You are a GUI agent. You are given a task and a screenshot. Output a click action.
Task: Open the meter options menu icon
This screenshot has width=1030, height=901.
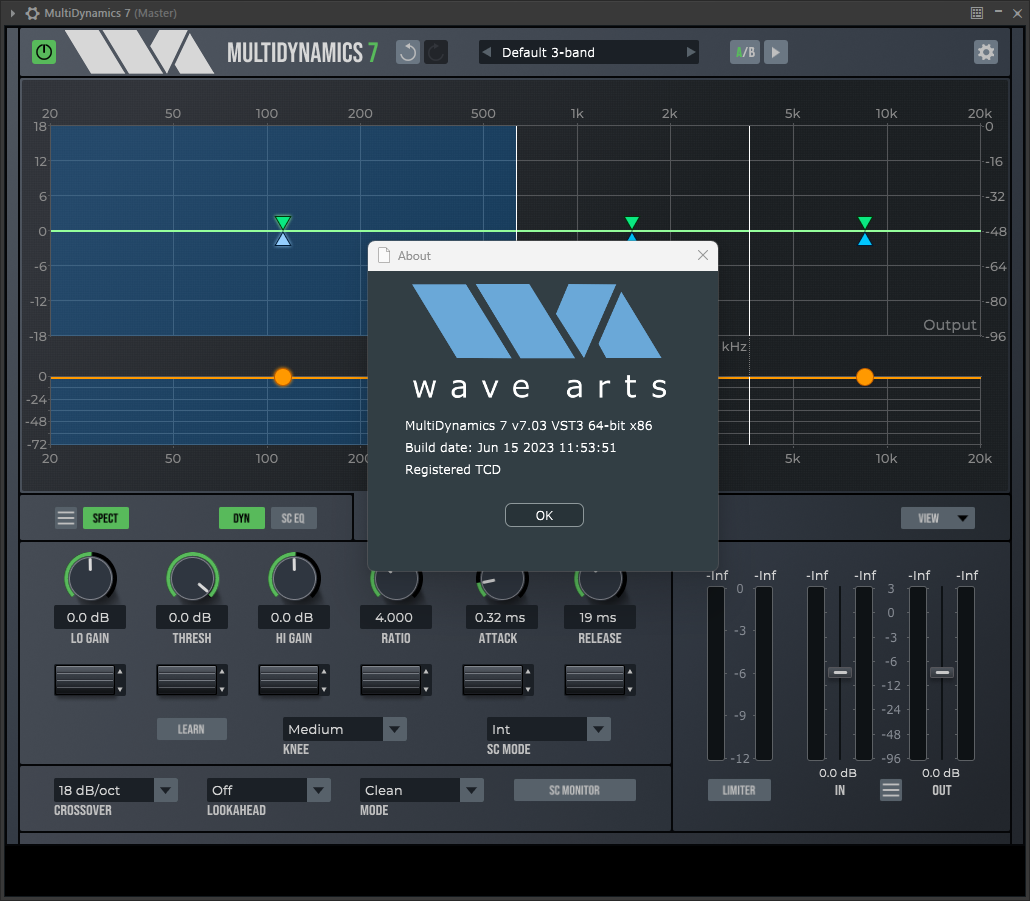[891, 790]
